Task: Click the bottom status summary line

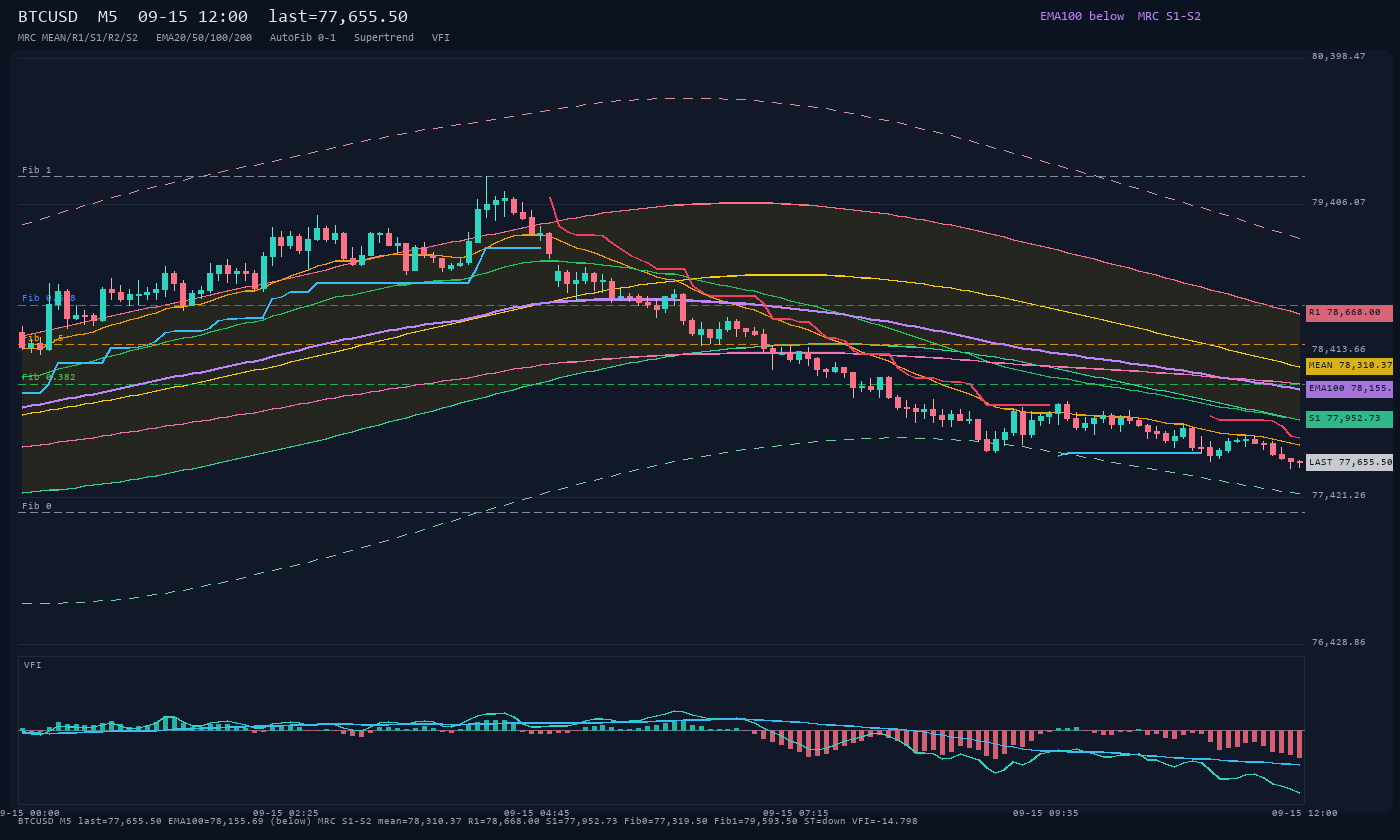Action: (468, 821)
